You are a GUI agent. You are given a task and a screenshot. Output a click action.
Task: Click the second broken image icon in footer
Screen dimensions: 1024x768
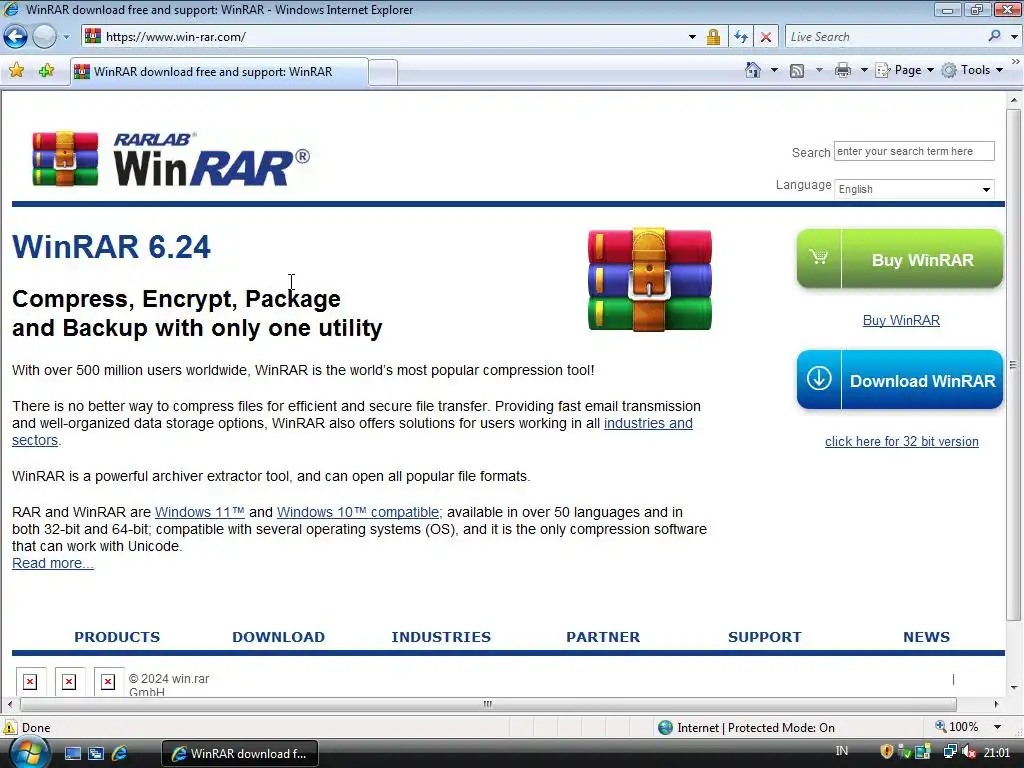tap(69, 682)
